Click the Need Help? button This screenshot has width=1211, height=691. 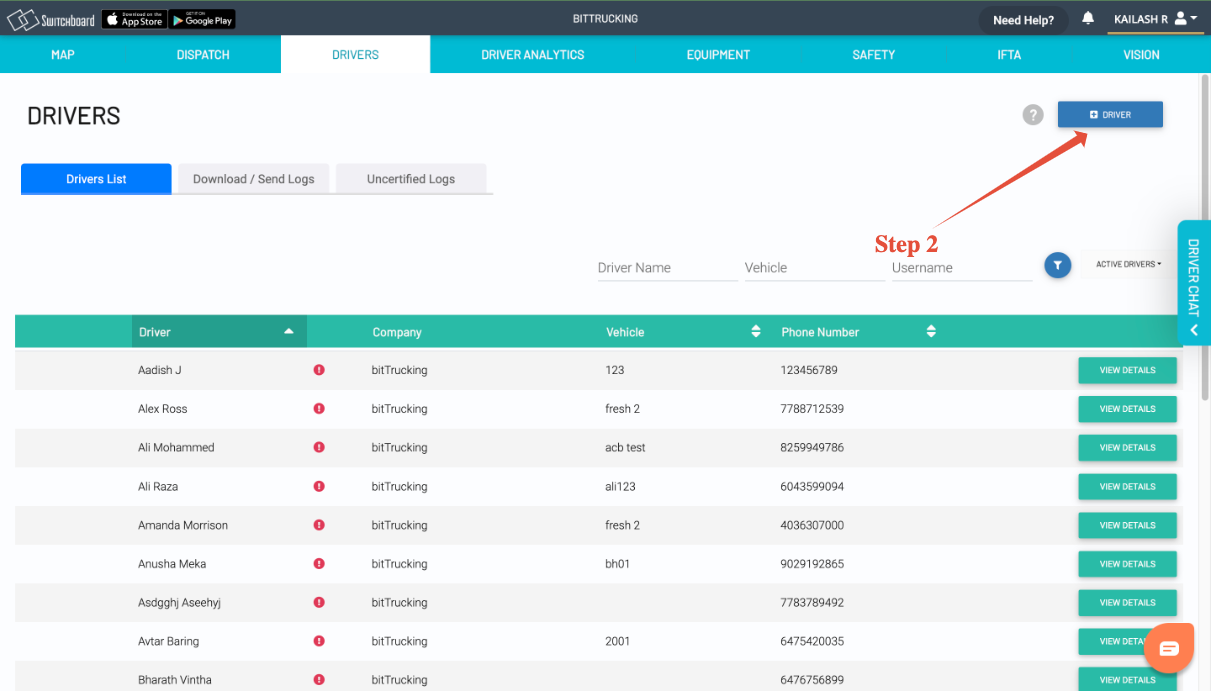(x=1023, y=19)
